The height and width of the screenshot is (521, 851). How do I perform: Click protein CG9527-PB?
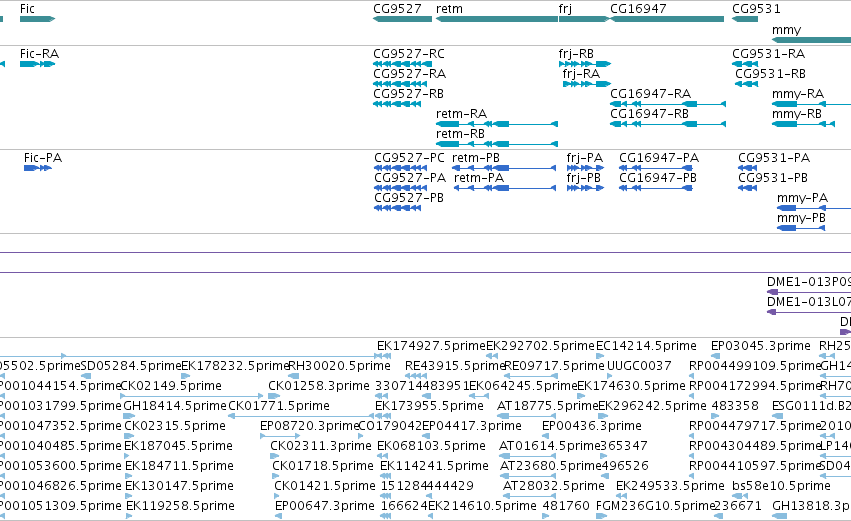(x=397, y=208)
